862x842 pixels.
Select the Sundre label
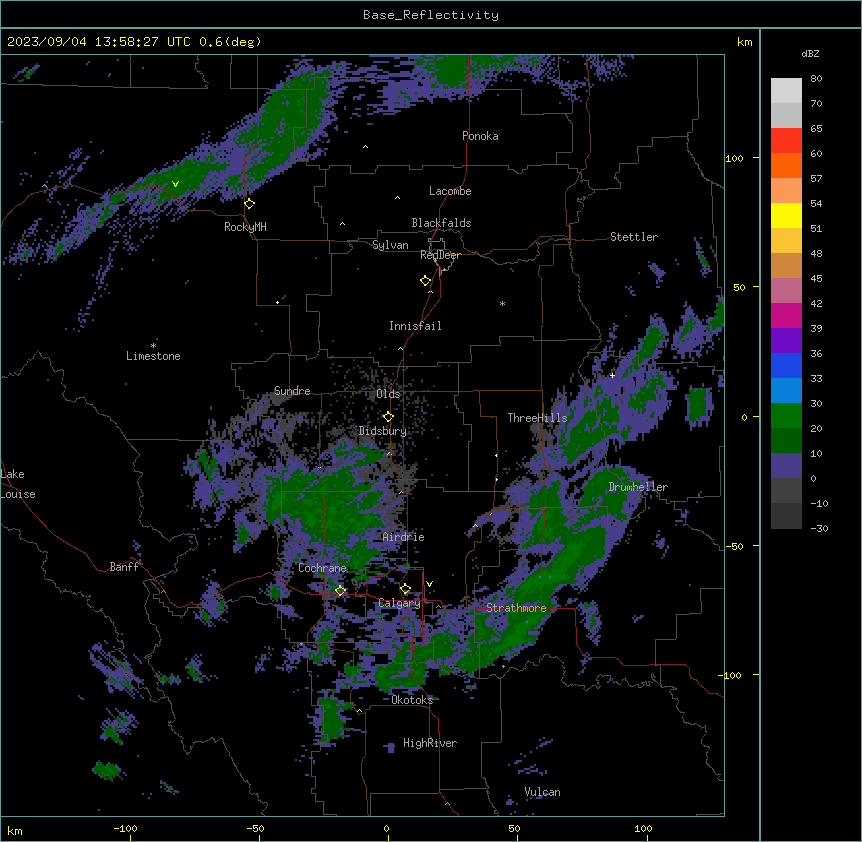(292, 391)
